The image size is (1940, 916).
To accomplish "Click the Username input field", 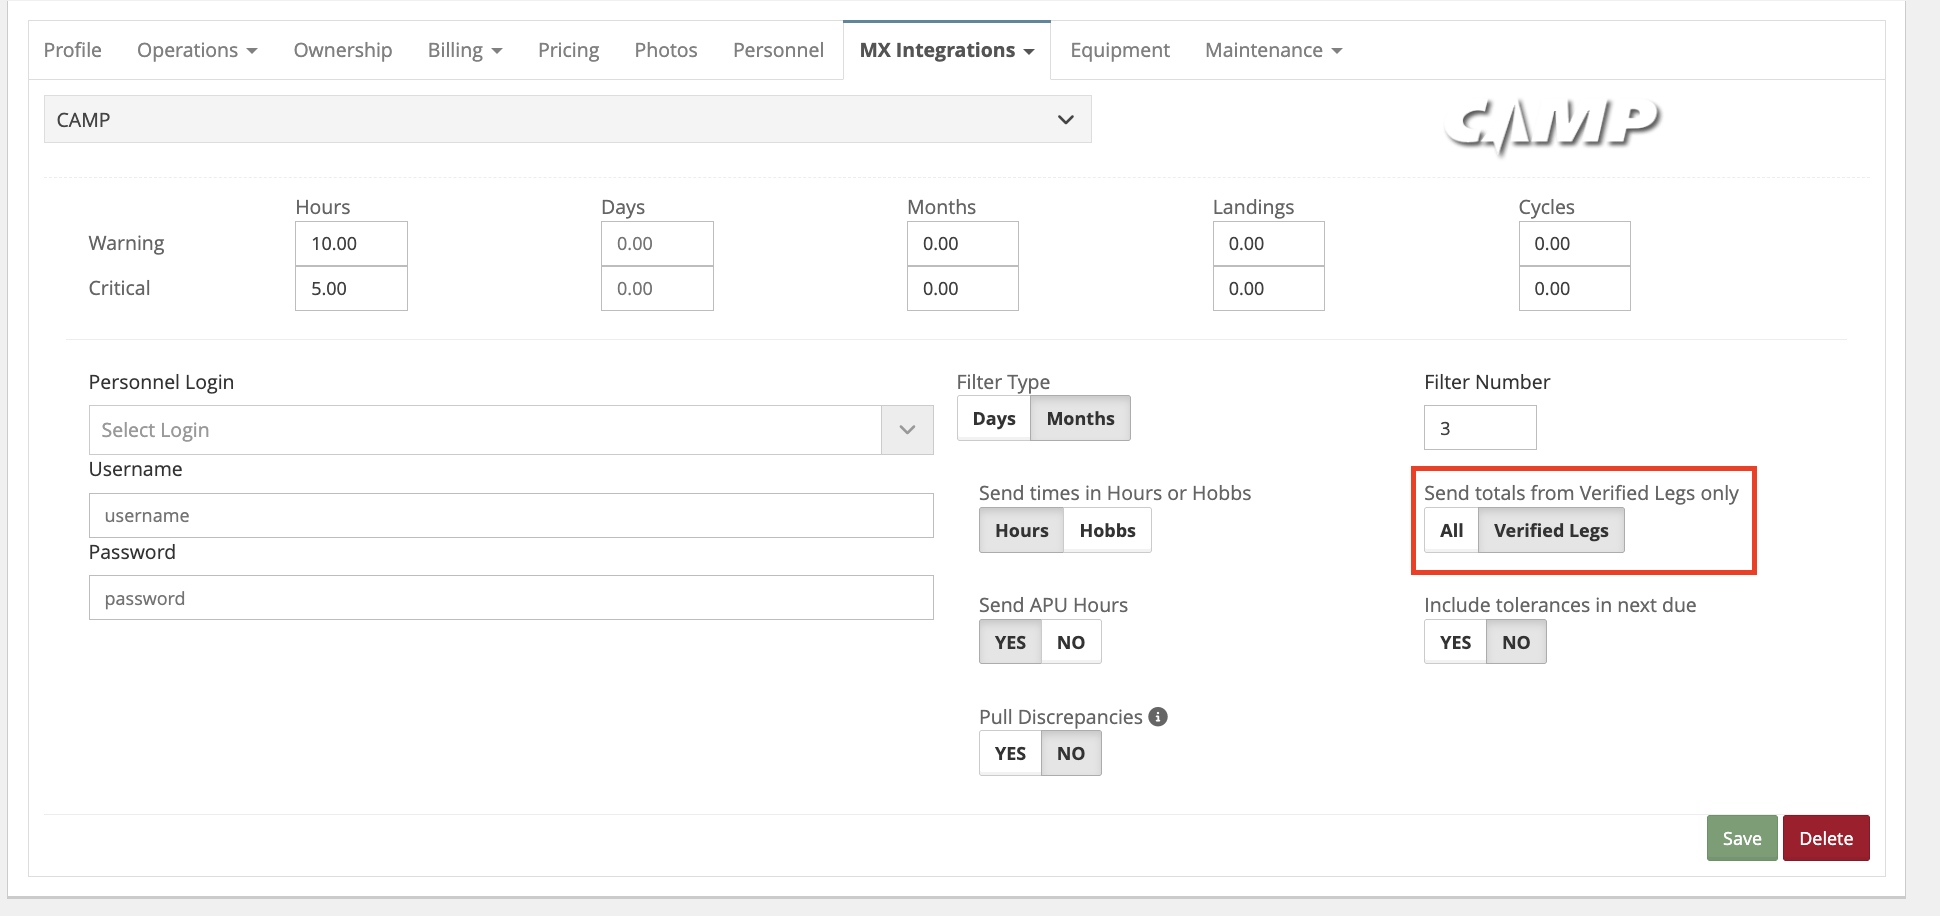I will [x=511, y=516].
